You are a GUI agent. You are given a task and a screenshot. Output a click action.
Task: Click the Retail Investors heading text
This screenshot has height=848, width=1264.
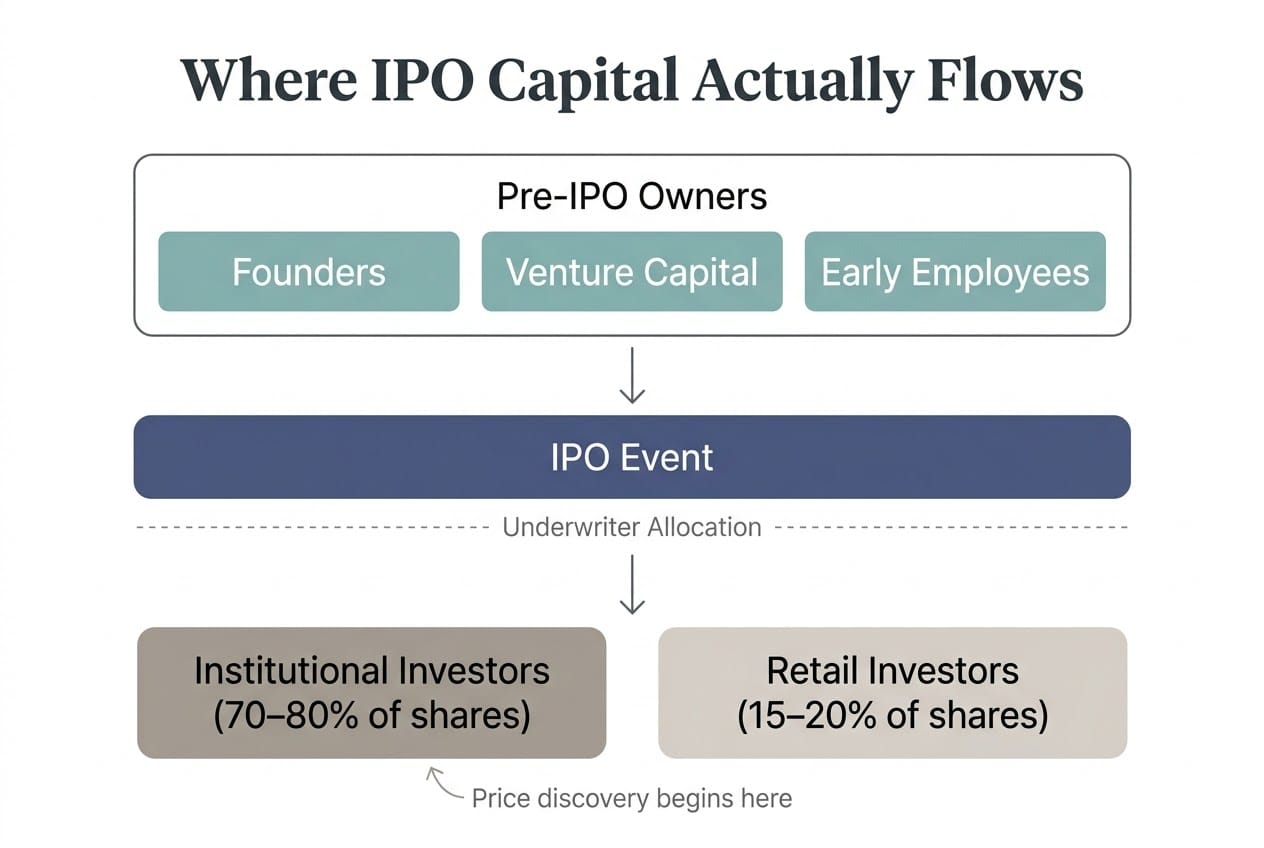click(892, 670)
